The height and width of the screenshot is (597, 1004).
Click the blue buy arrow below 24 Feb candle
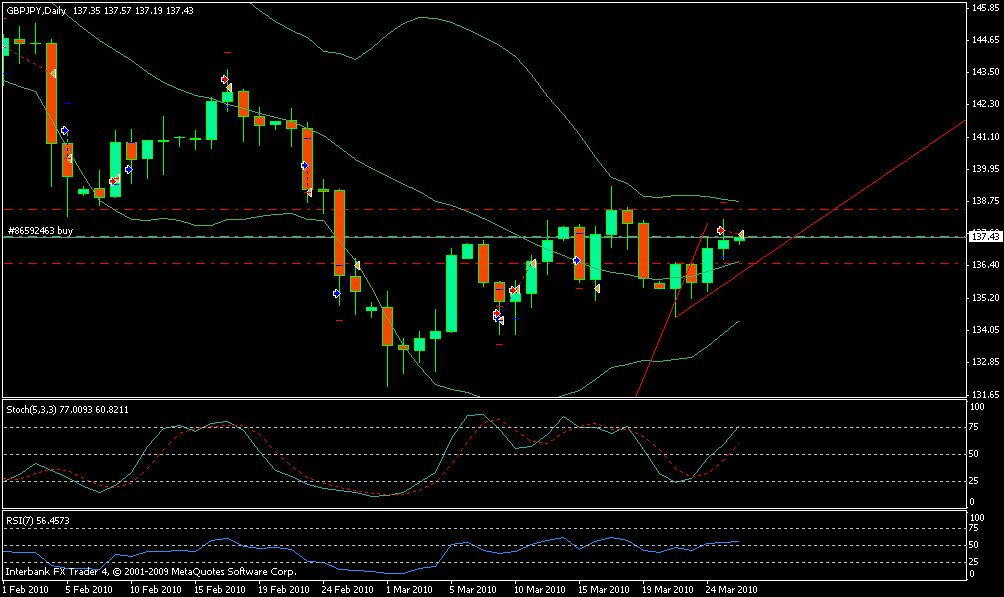click(336, 293)
